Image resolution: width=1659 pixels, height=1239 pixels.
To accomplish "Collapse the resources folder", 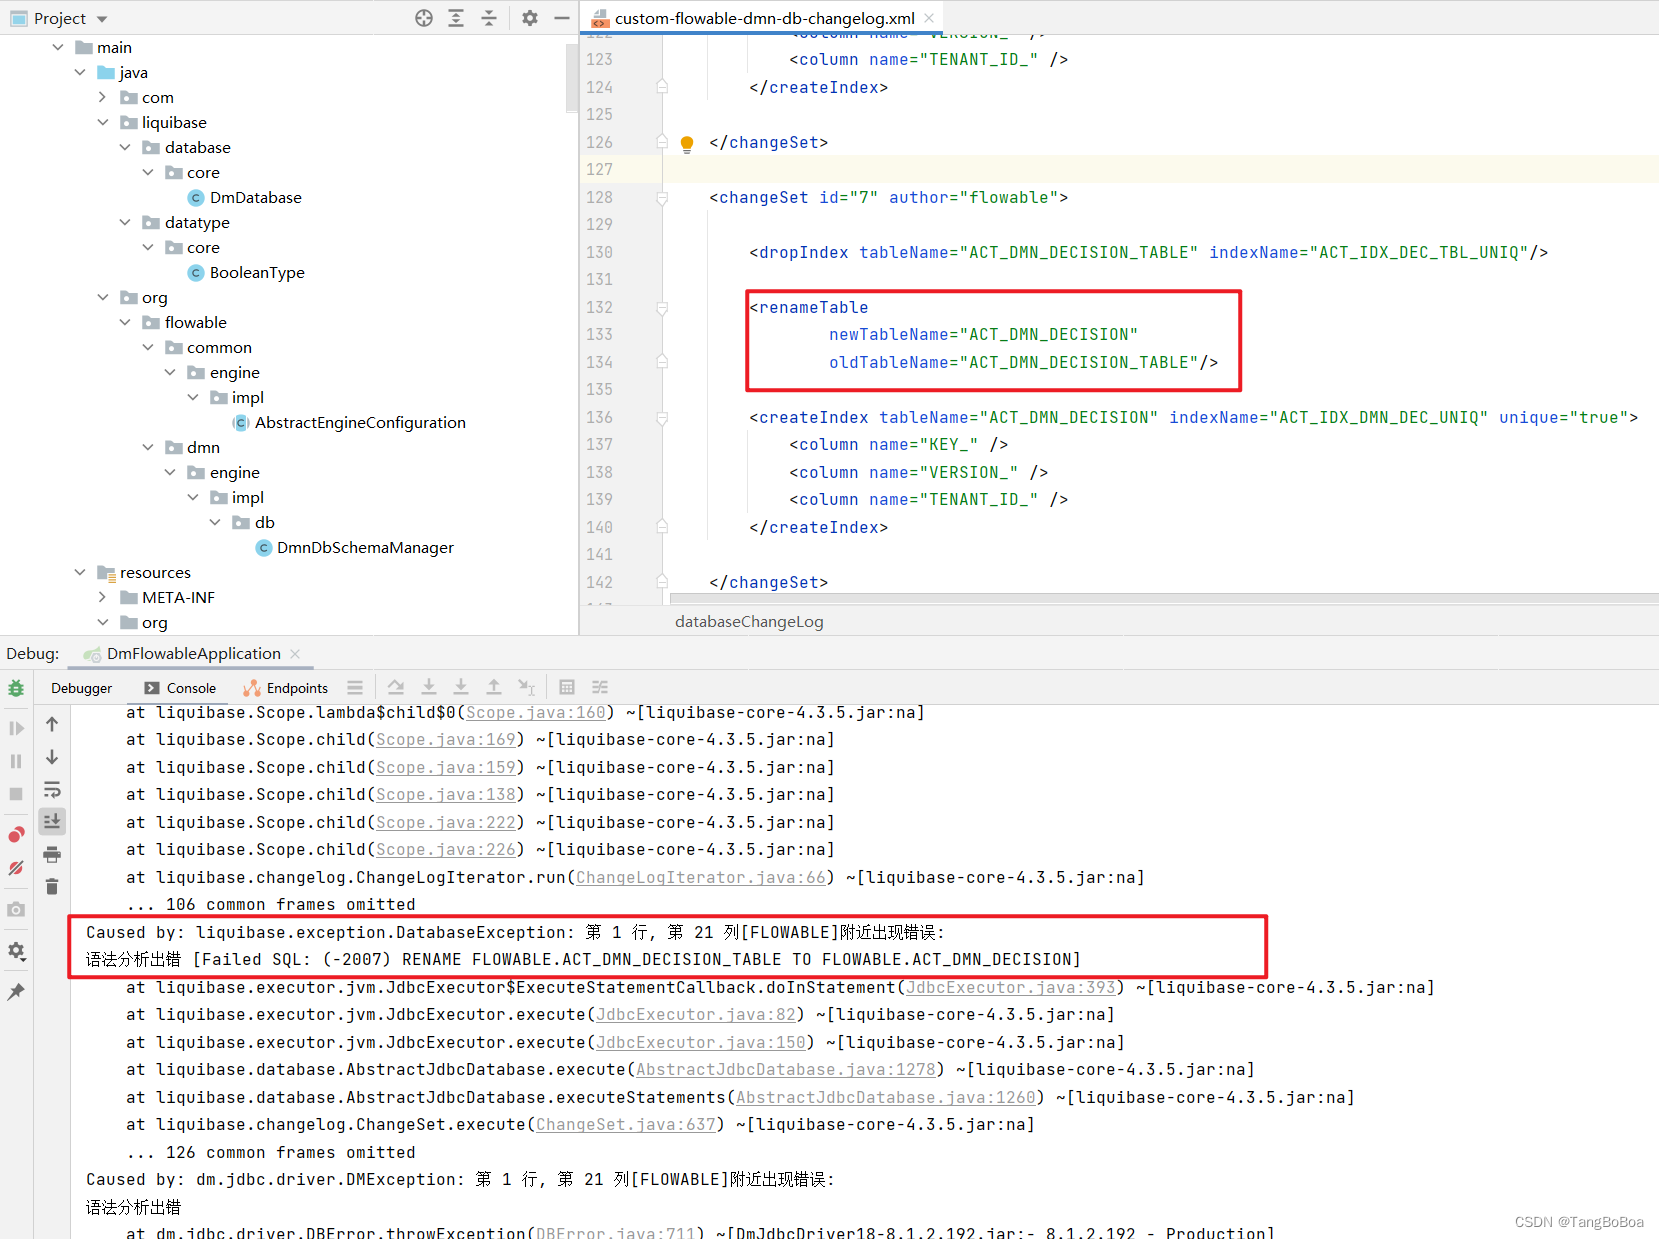I will (80, 572).
